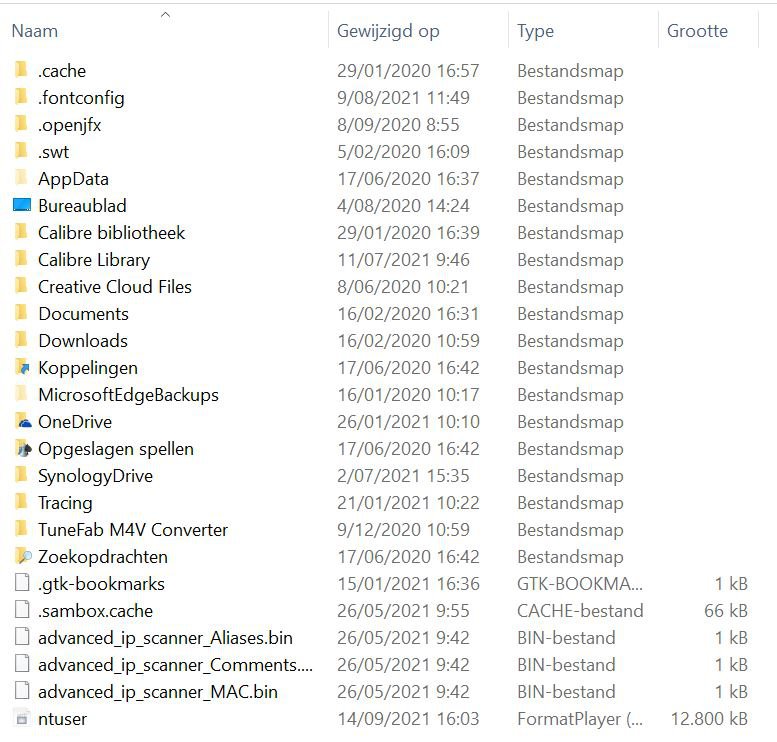Click the AppData folder icon
The image size is (777, 742).
click(21, 178)
